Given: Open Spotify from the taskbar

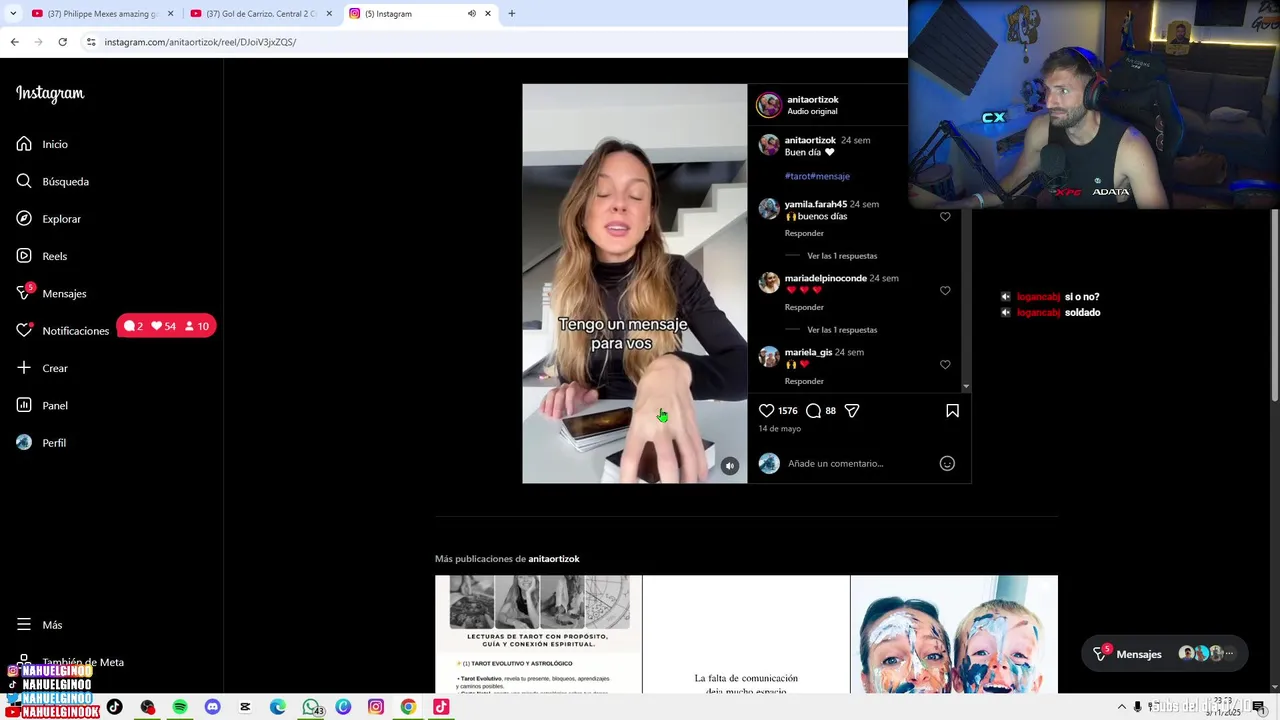Looking at the screenshot, I should [180, 707].
